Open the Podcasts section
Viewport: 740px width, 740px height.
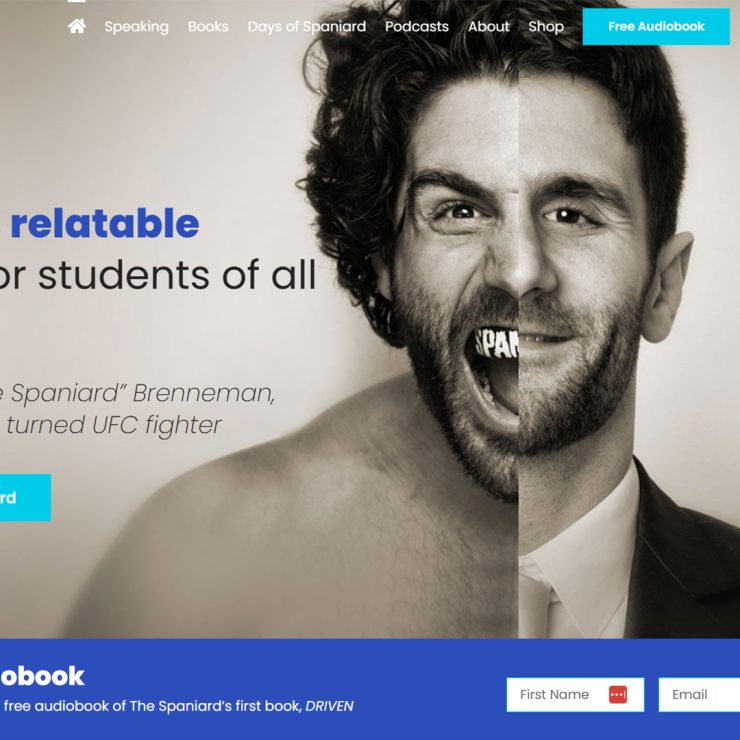pos(417,26)
